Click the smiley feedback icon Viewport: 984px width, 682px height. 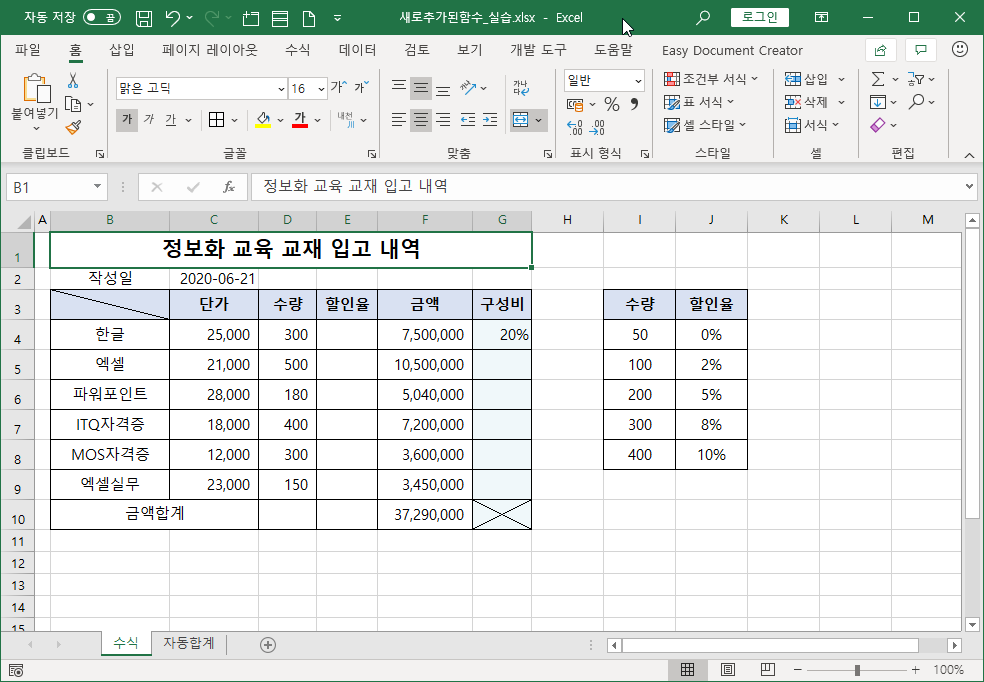tap(960, 50)
